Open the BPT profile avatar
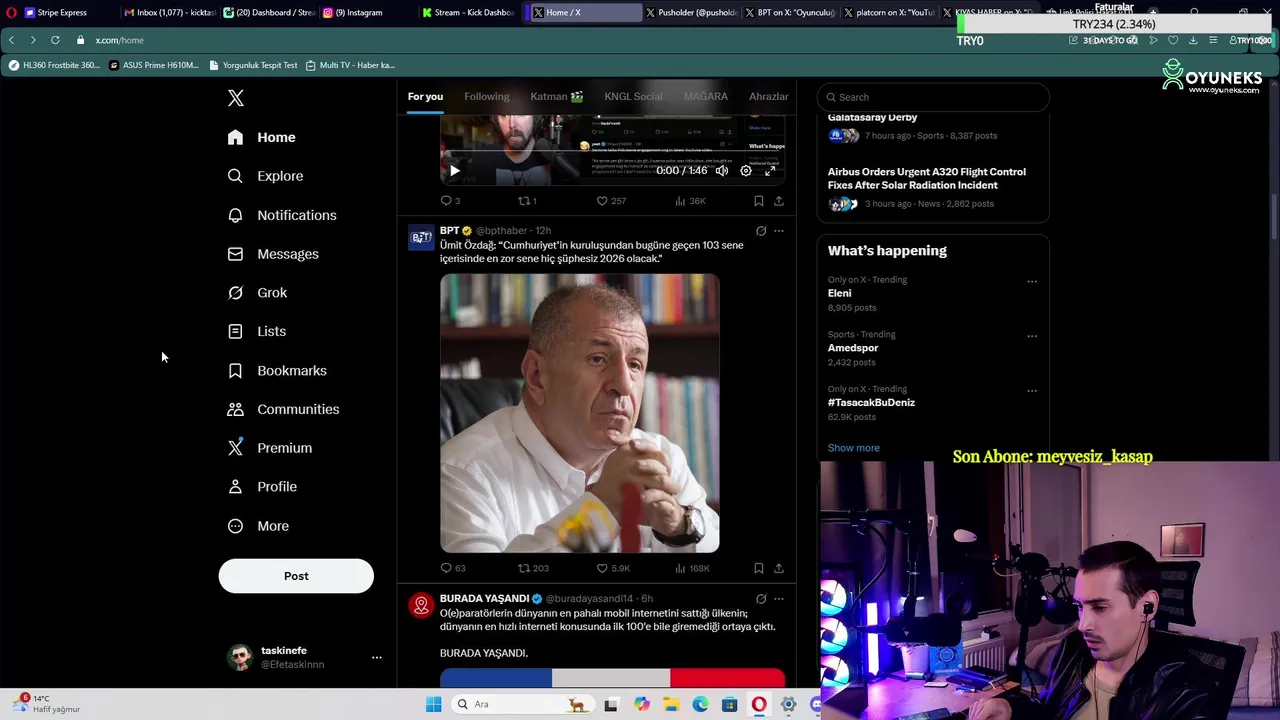Screen dimensions: 1280x720 coord(421,238)
